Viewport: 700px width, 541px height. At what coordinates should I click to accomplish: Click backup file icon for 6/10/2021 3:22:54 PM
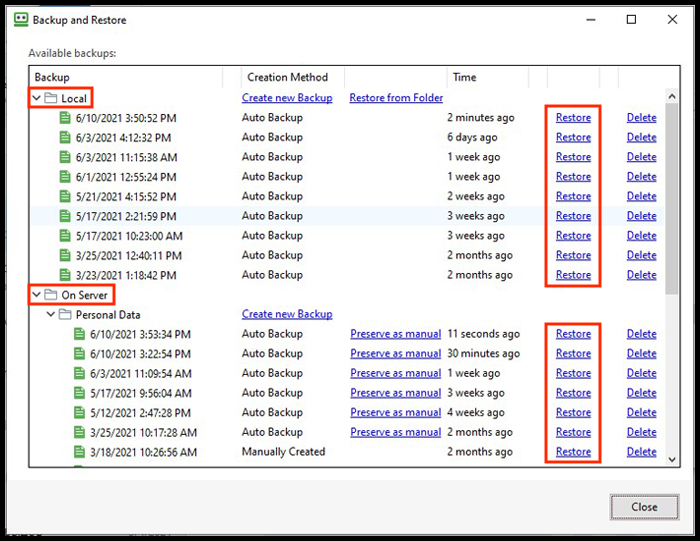click(79, 354)
